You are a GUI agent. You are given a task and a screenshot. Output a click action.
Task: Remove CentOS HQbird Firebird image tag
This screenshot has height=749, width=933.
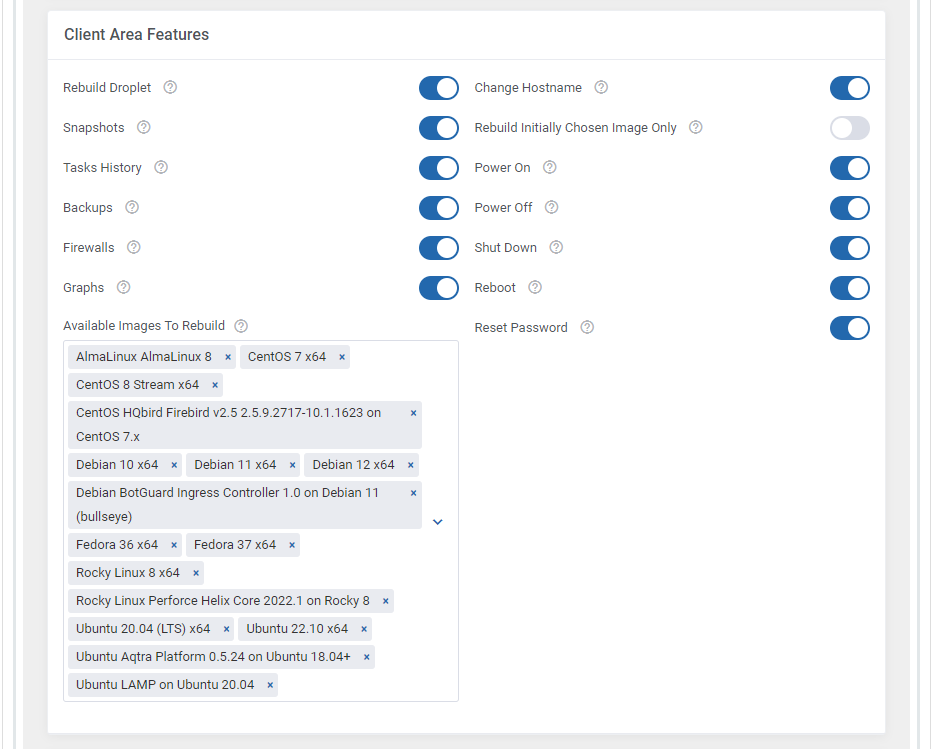point(414,413)
